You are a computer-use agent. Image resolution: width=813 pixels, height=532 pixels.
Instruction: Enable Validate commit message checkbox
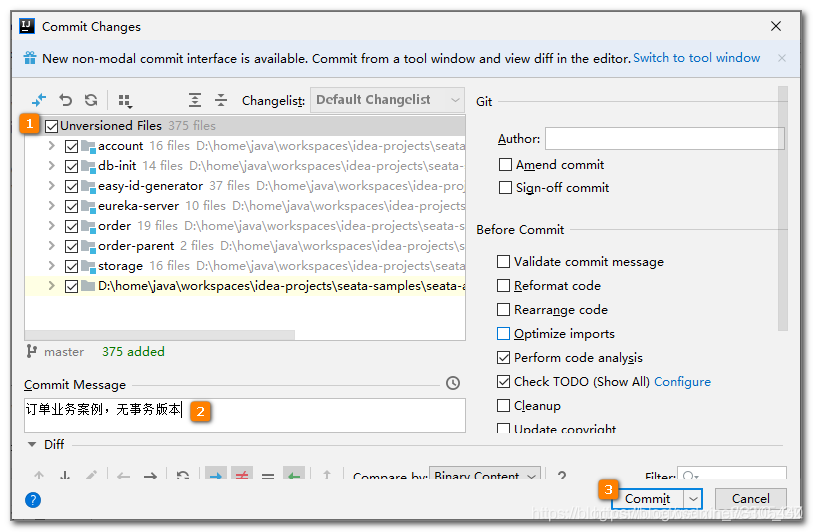(x=503, y=261)
